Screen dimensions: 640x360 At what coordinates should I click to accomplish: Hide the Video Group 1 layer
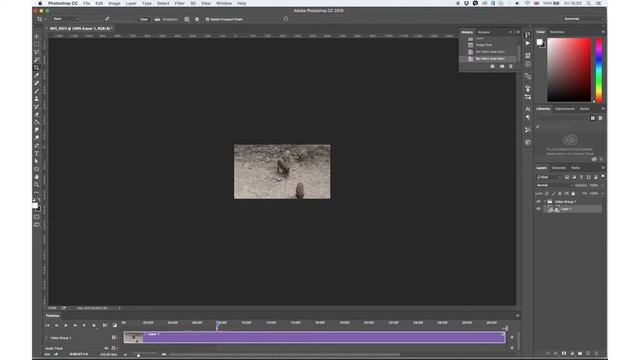point(538,202)
